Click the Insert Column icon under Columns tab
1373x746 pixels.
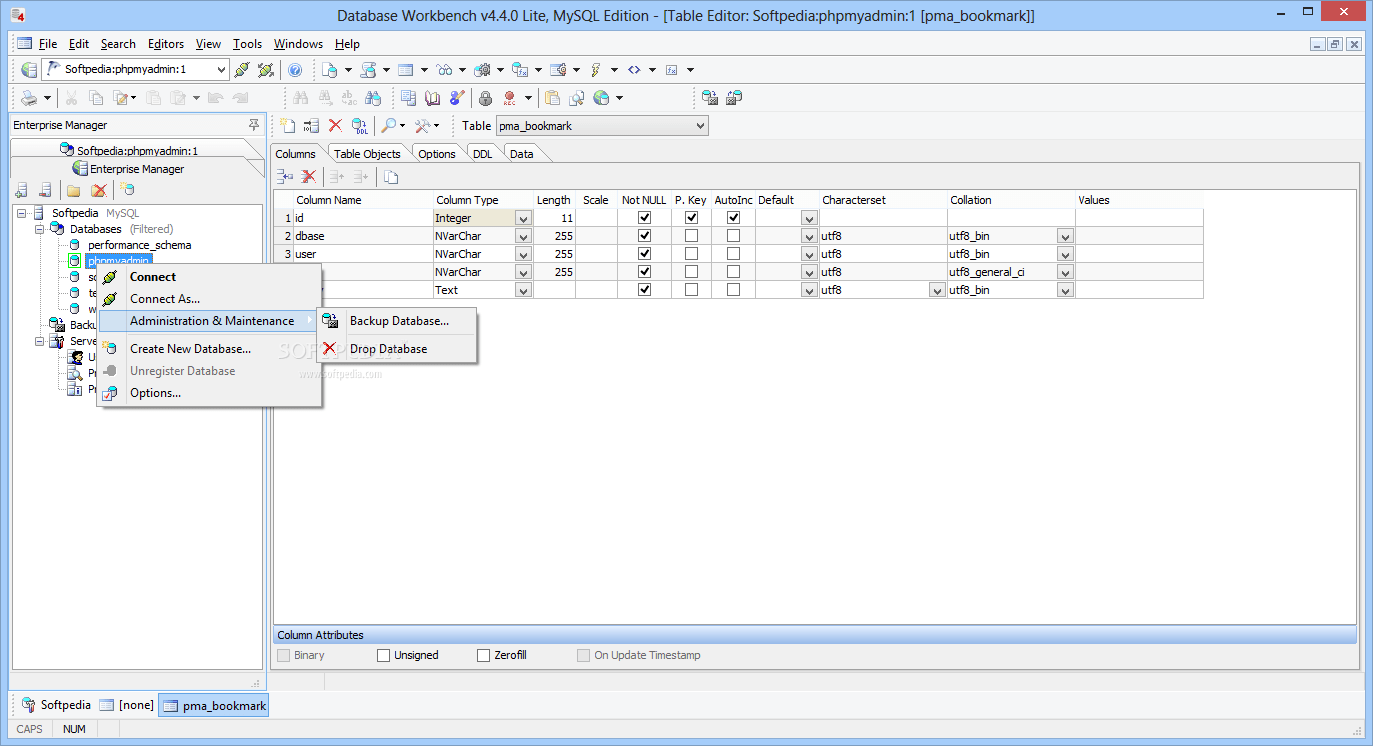(285, 177)
